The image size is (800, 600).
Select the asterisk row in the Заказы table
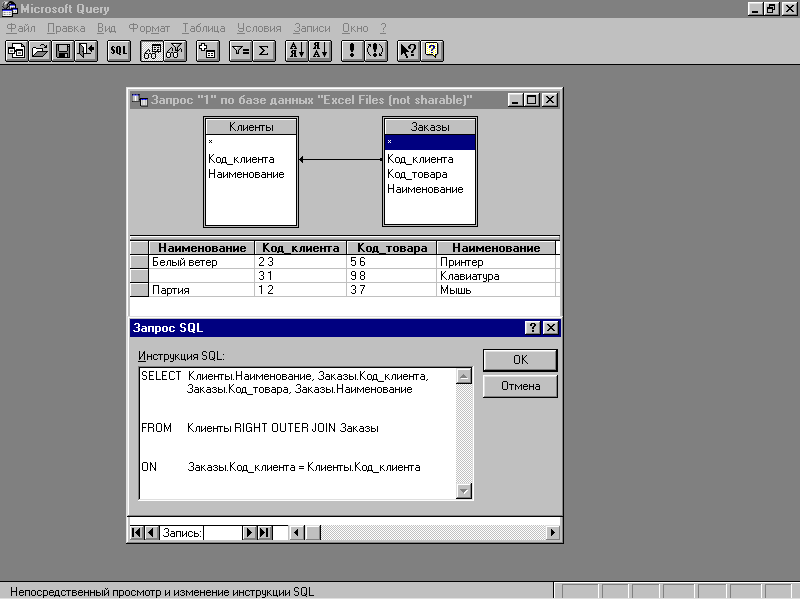[x=430, y=142]
